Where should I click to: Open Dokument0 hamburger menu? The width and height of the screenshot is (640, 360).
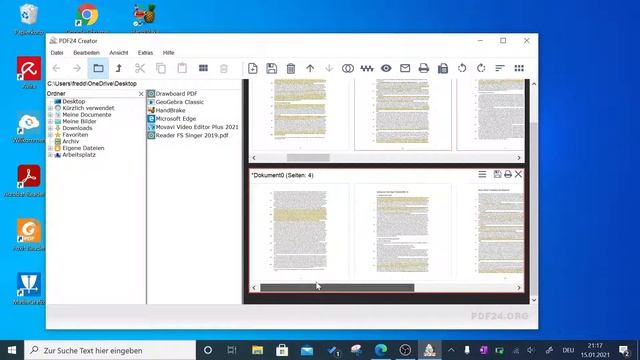click(482, 174)
